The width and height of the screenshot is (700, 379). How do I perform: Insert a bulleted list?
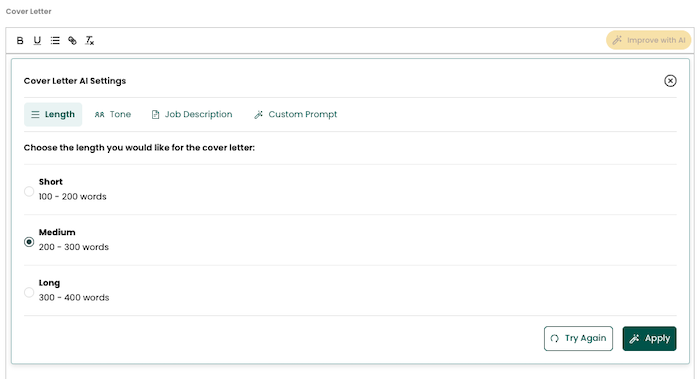55,41
